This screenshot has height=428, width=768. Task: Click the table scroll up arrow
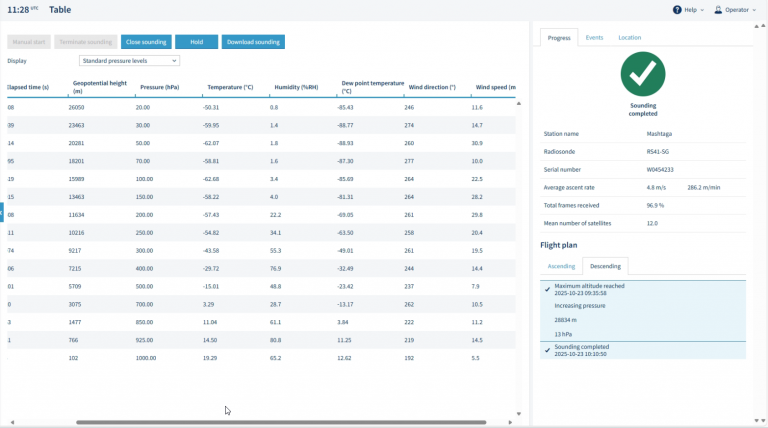[x=519, y=103]
